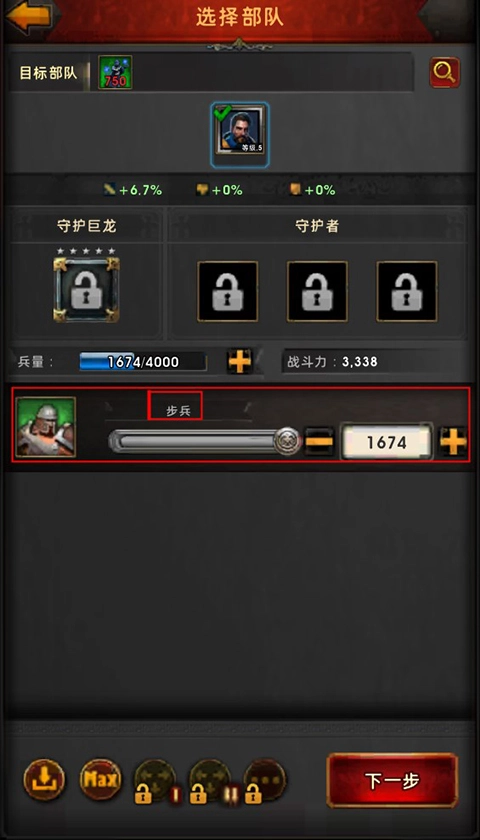This screenshot has width=480, height=840.
Task: Click the troop count field showing 1674
Action: [386, 442]
